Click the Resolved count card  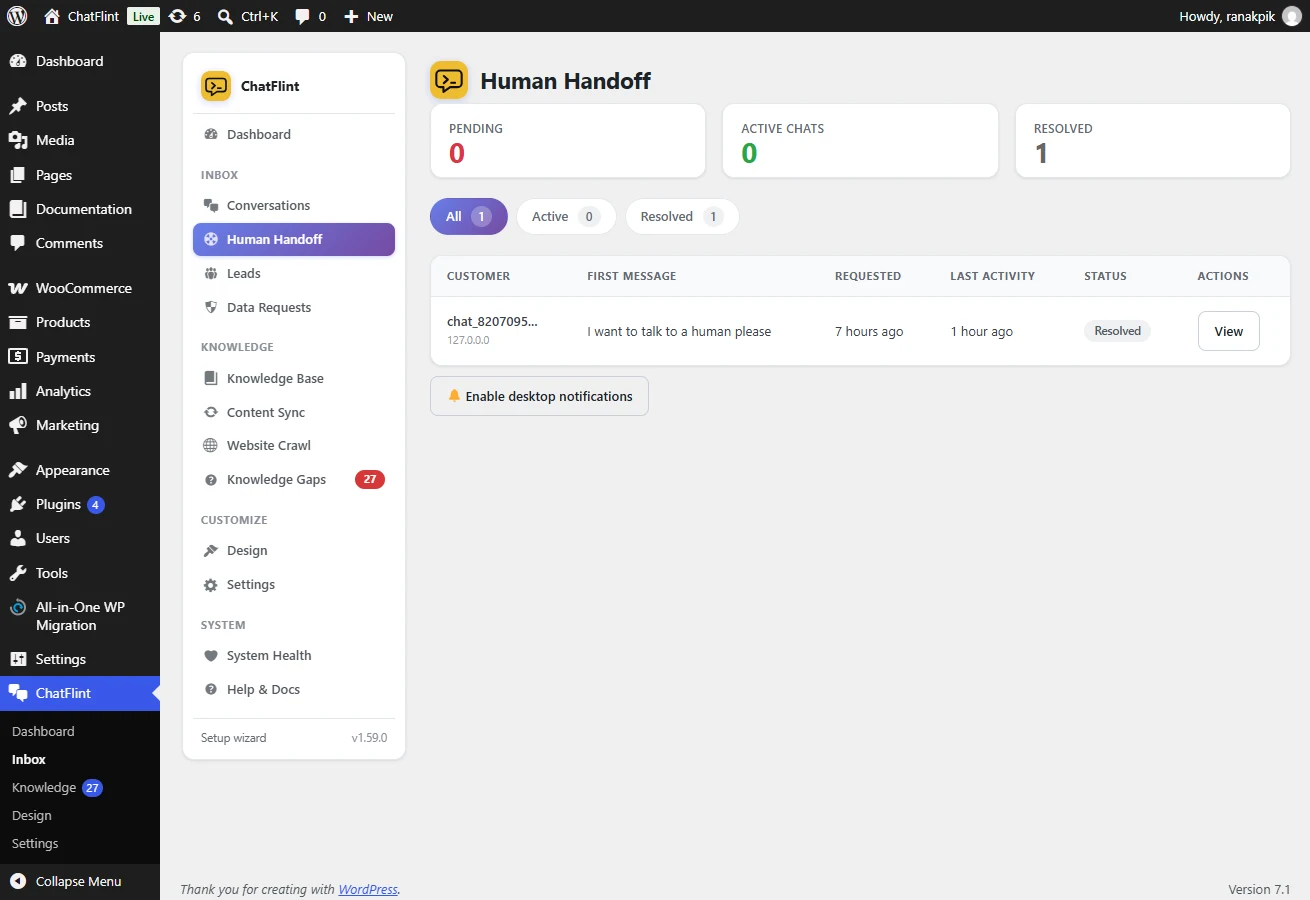1153,141
